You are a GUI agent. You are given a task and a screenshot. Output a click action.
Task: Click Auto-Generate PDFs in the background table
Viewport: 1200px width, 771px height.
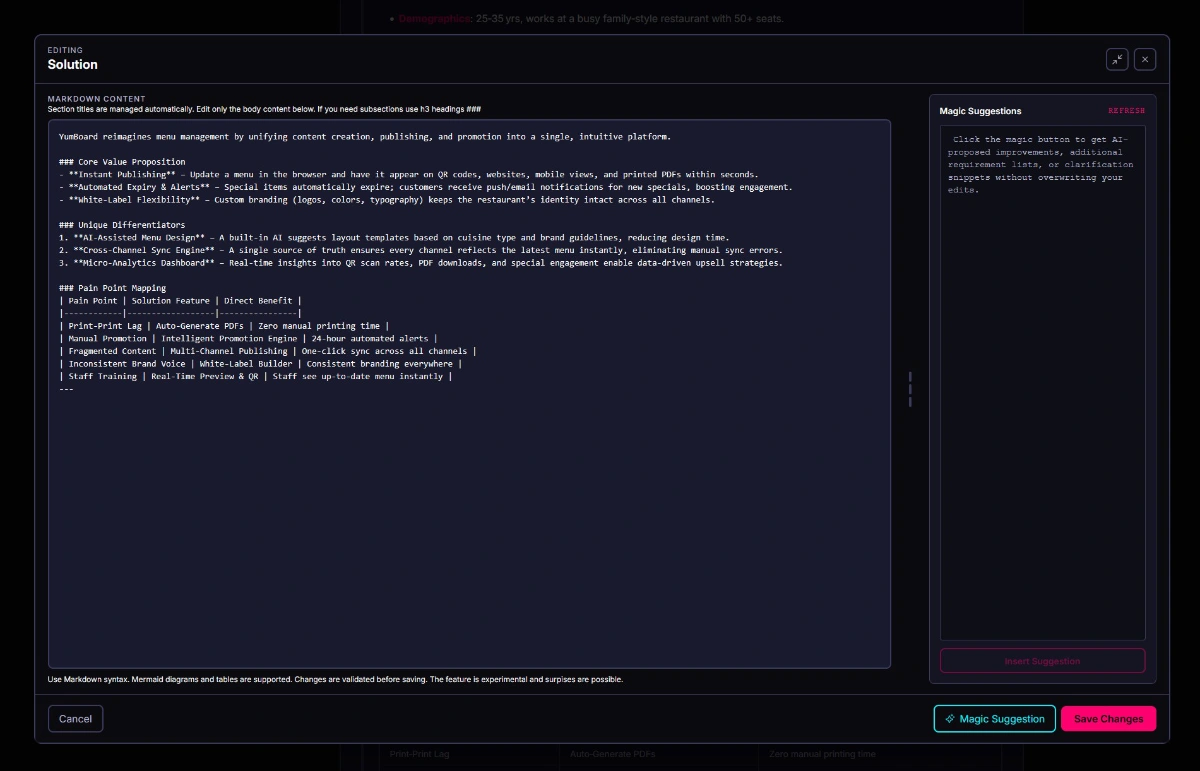(x=613, y=754)
